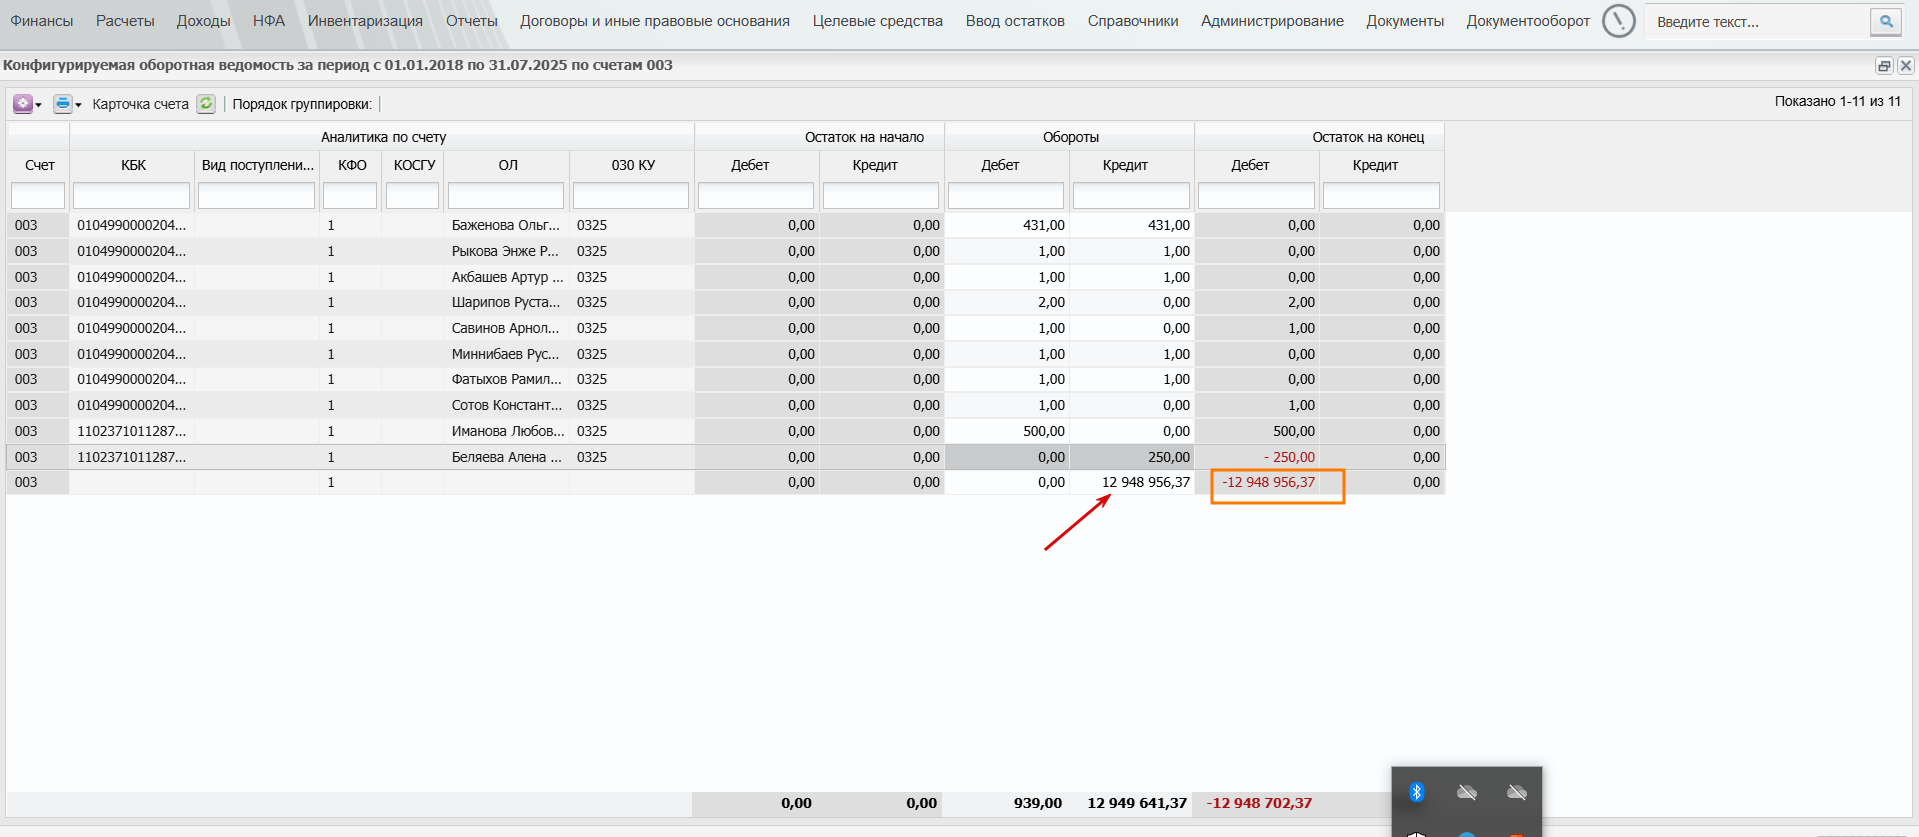The height and width of the screenshot is (837, 1919).
Task: Click the Порядок группировки label
Action: [301, 104]
